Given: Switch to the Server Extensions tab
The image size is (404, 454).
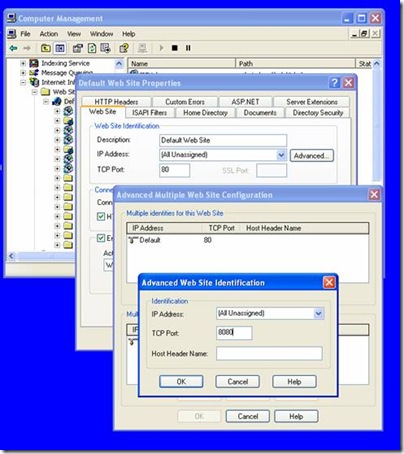Looking at the screenshot, I should [312, 102].
